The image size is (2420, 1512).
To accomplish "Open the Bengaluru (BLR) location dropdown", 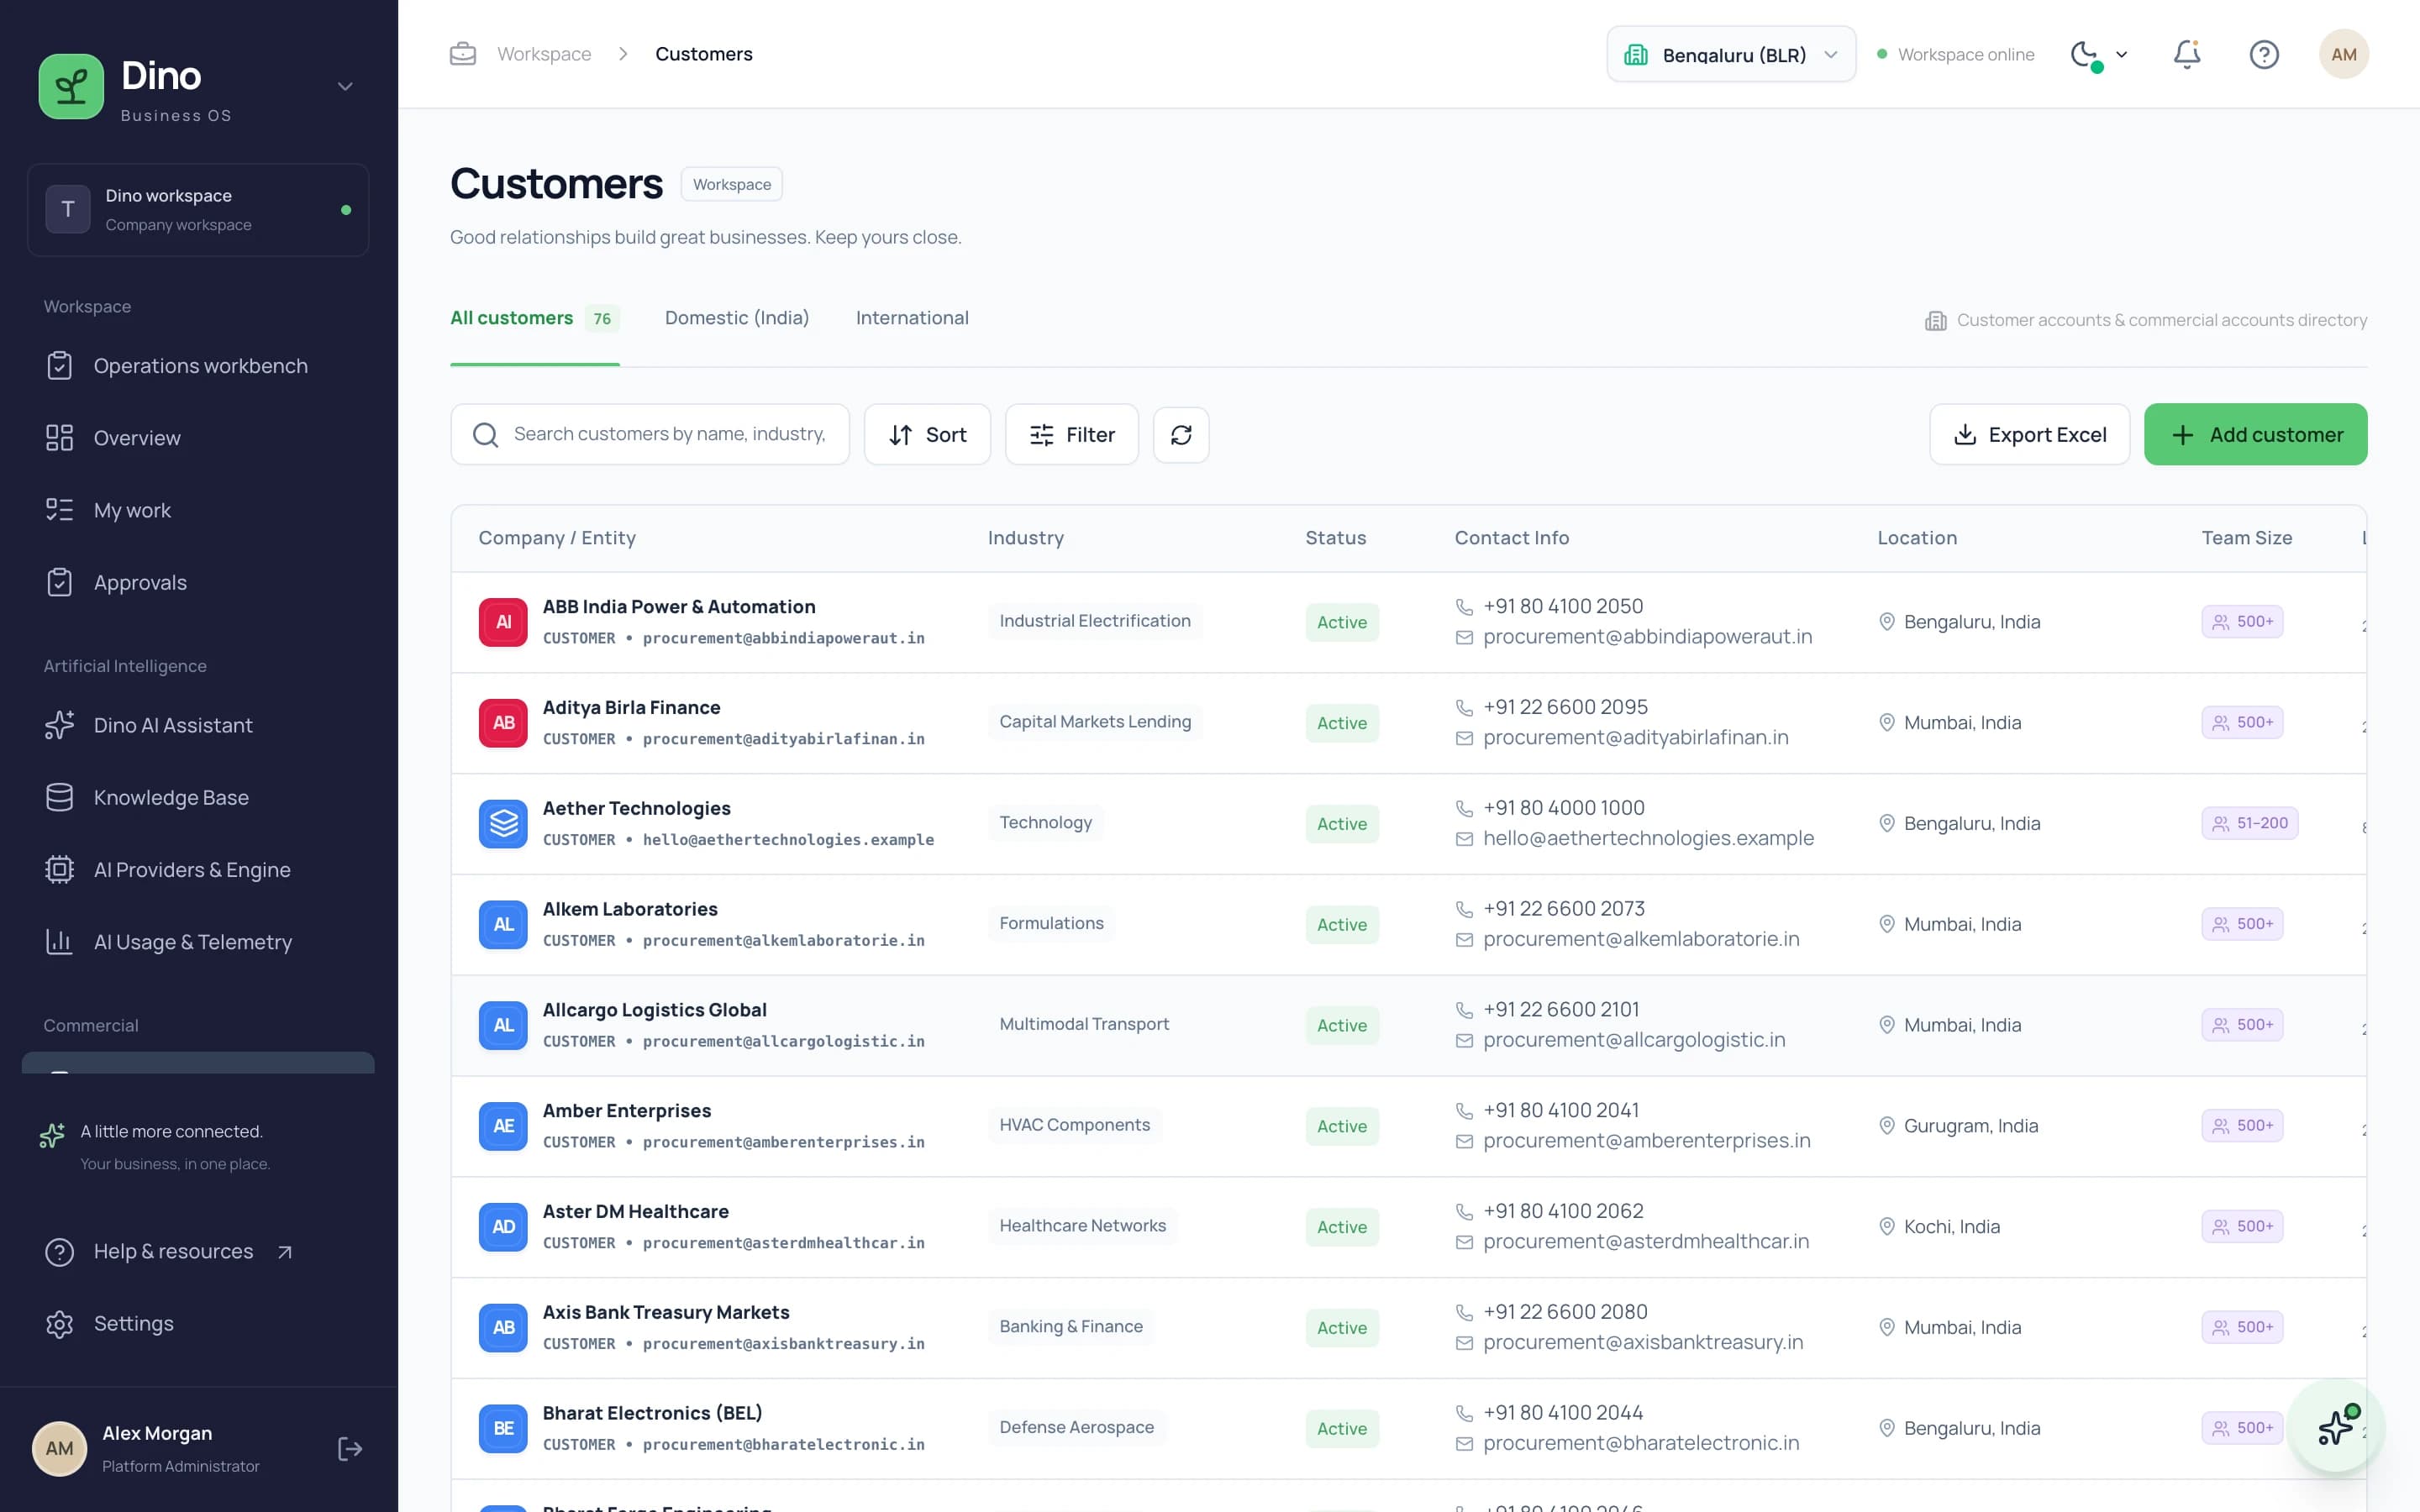I will [x=1731, y=54].
